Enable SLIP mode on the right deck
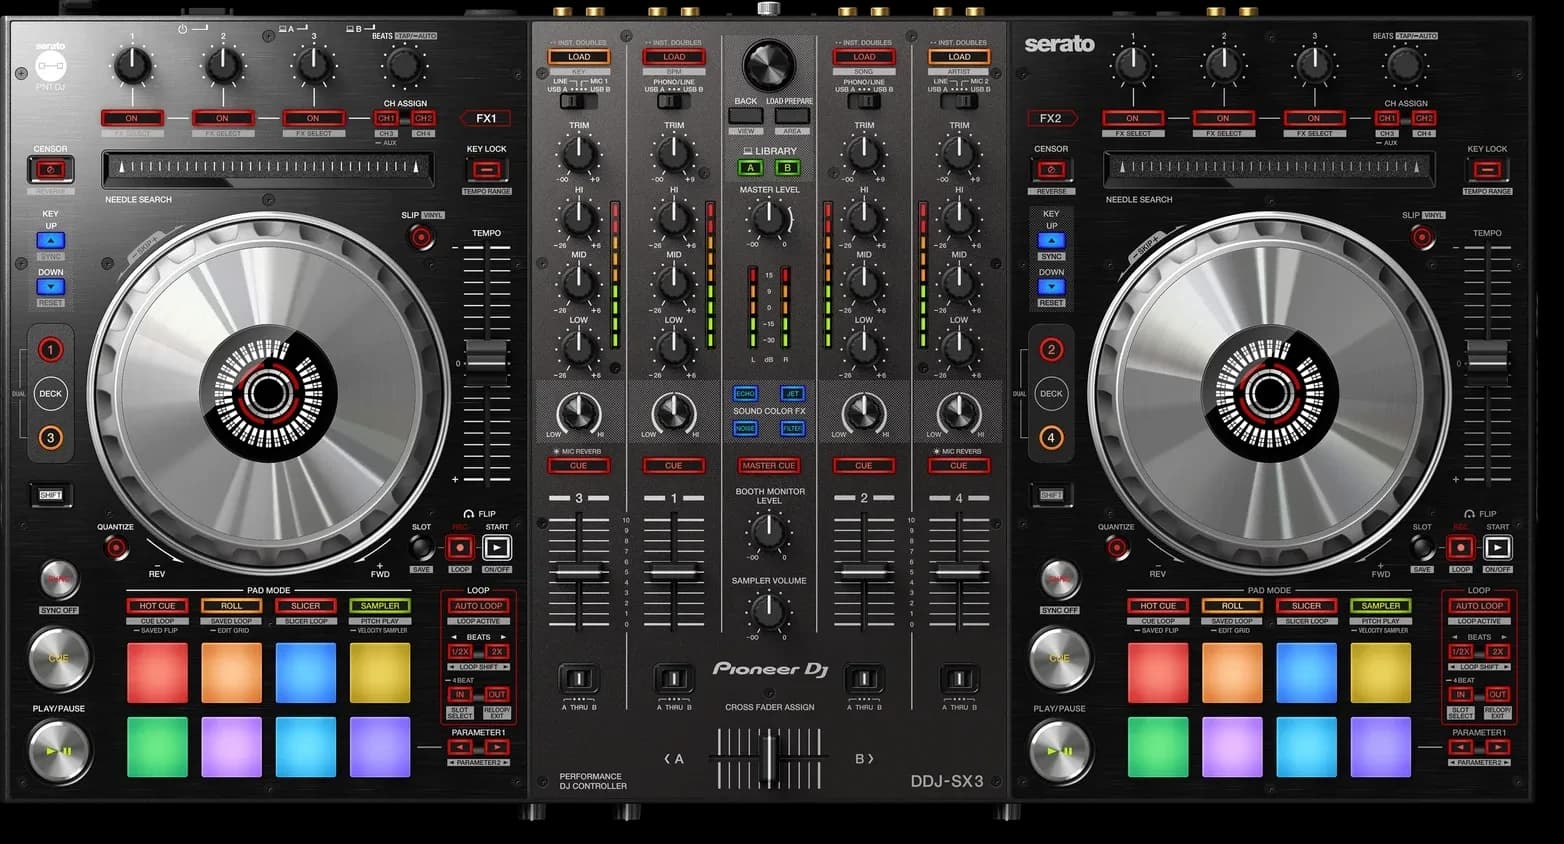1564x844 pixels. pos(1422,237)
